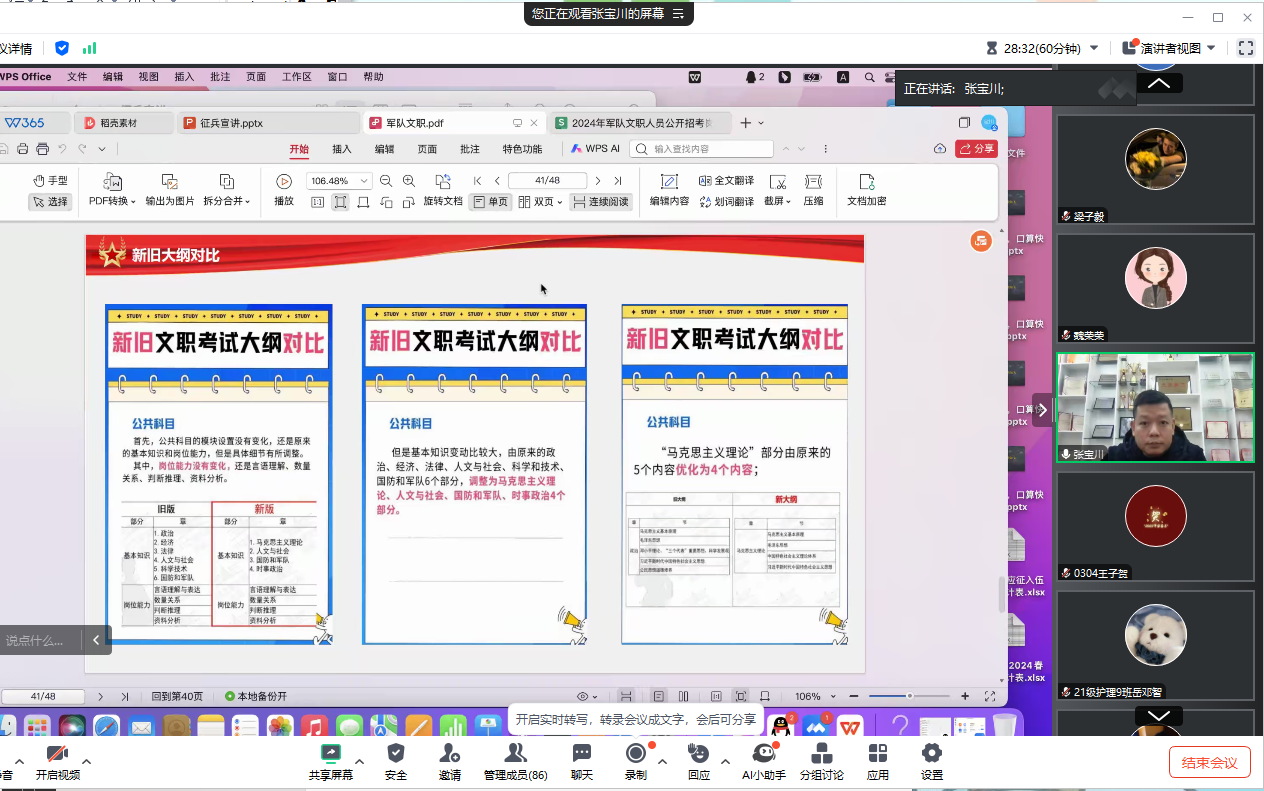Go to next page arrow in toolbar

[598, 181]
